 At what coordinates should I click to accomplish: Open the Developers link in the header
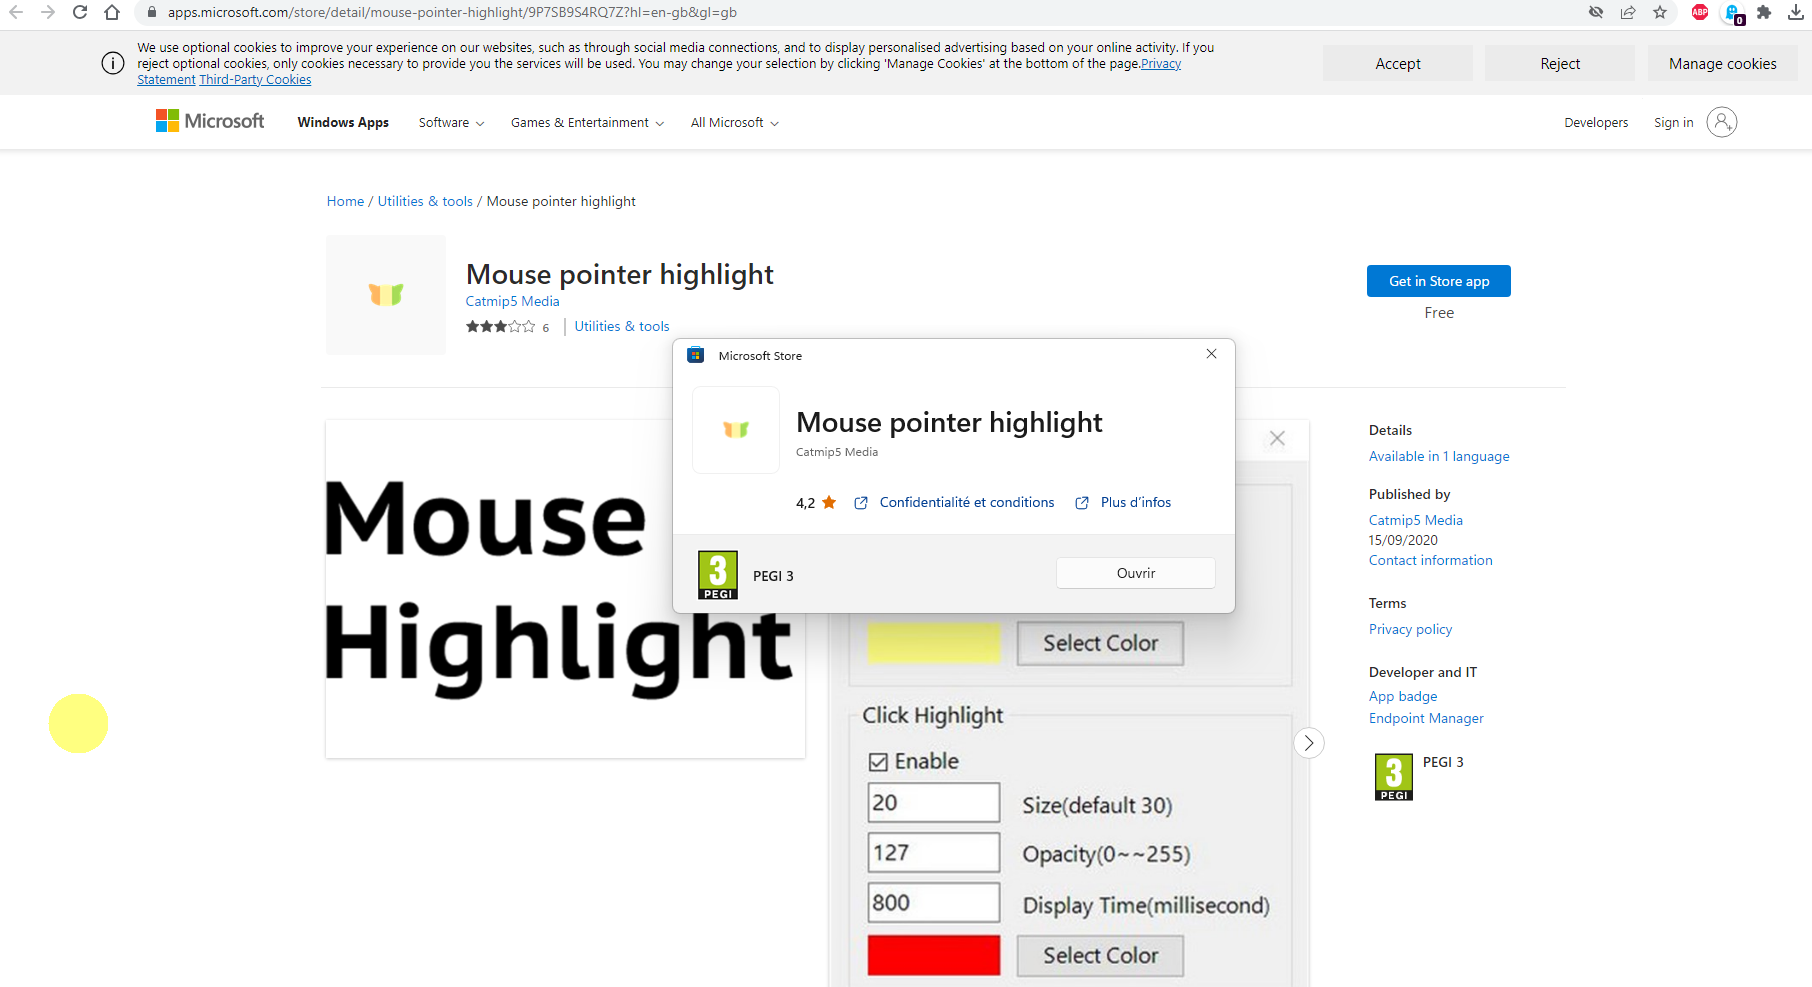tap(1596, 122)
